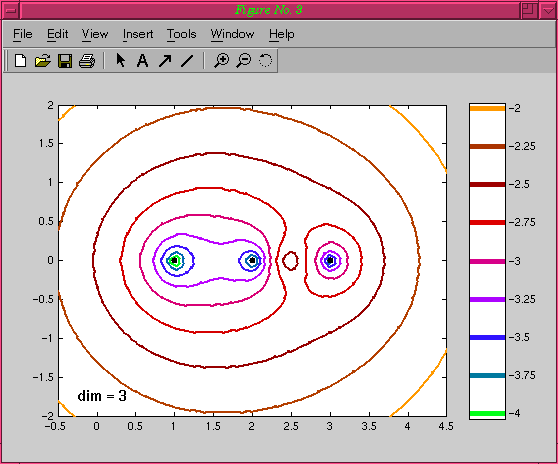Click the New Figure icon

(x=20, y=60)
